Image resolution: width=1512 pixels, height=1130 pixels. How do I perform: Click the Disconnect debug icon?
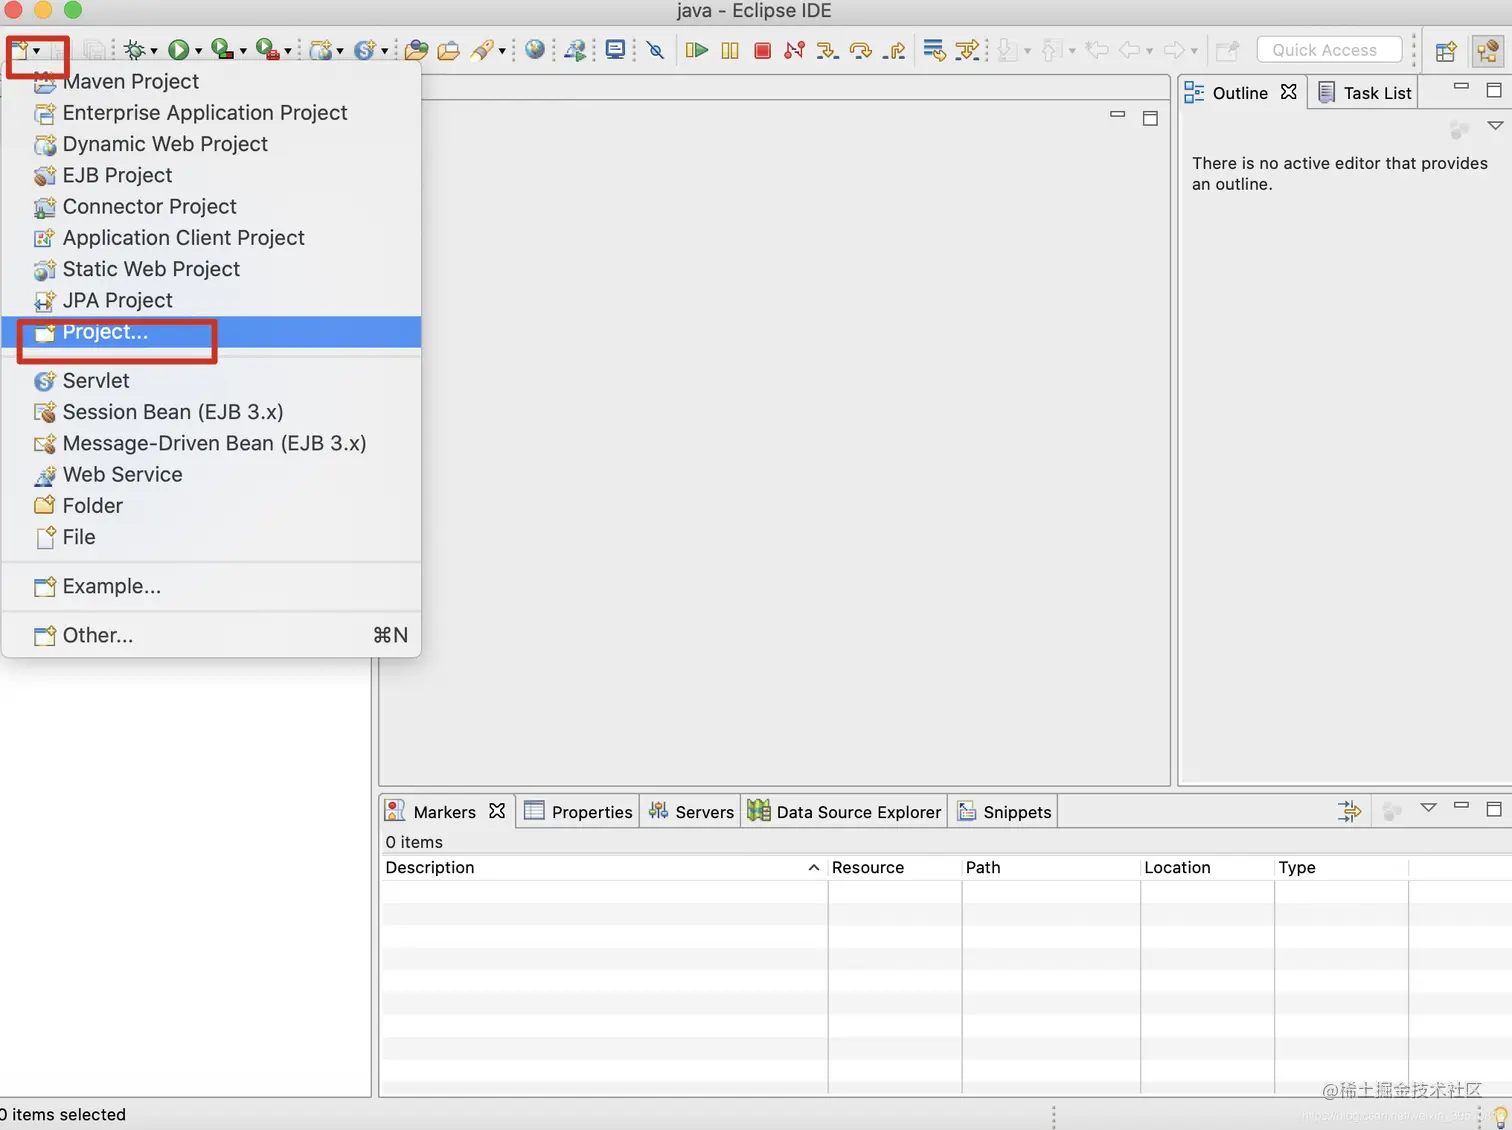click(794, 50)
